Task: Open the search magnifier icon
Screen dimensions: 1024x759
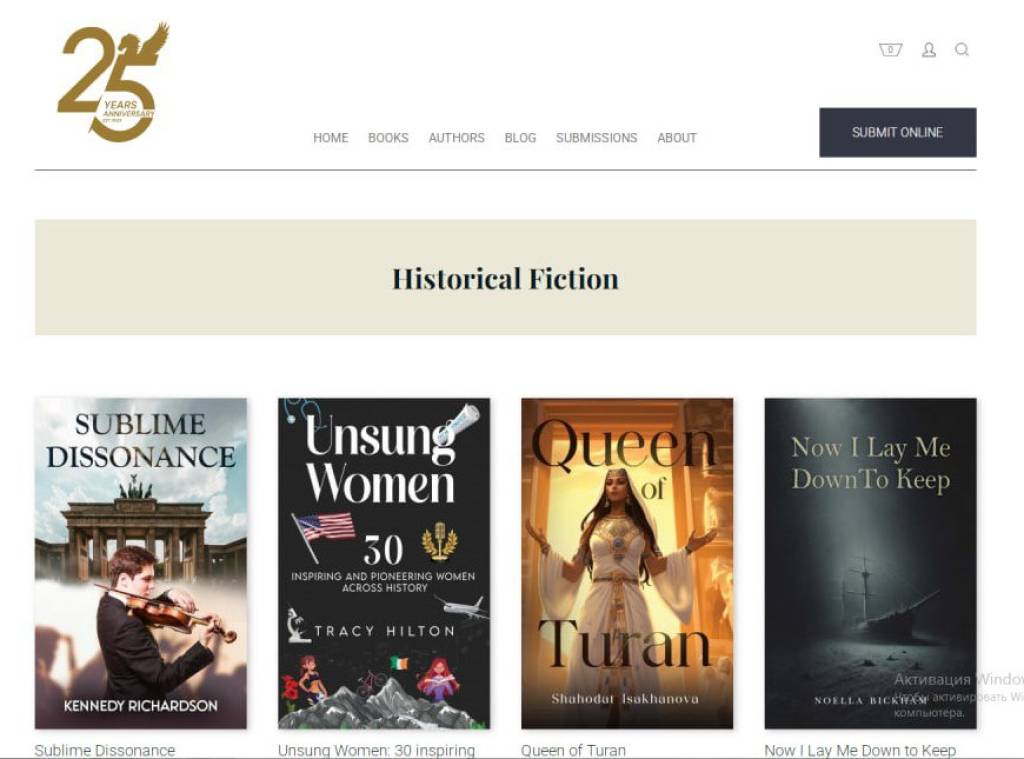Action: tap(961, 50)
